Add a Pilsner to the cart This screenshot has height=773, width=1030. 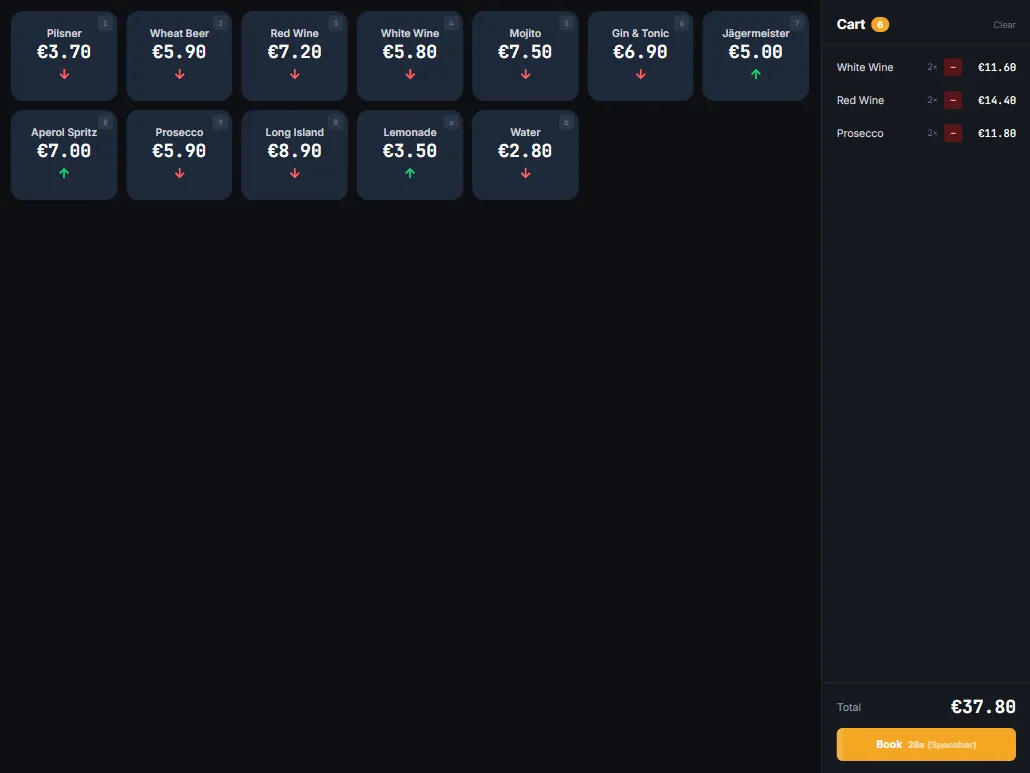click(64, 56)
